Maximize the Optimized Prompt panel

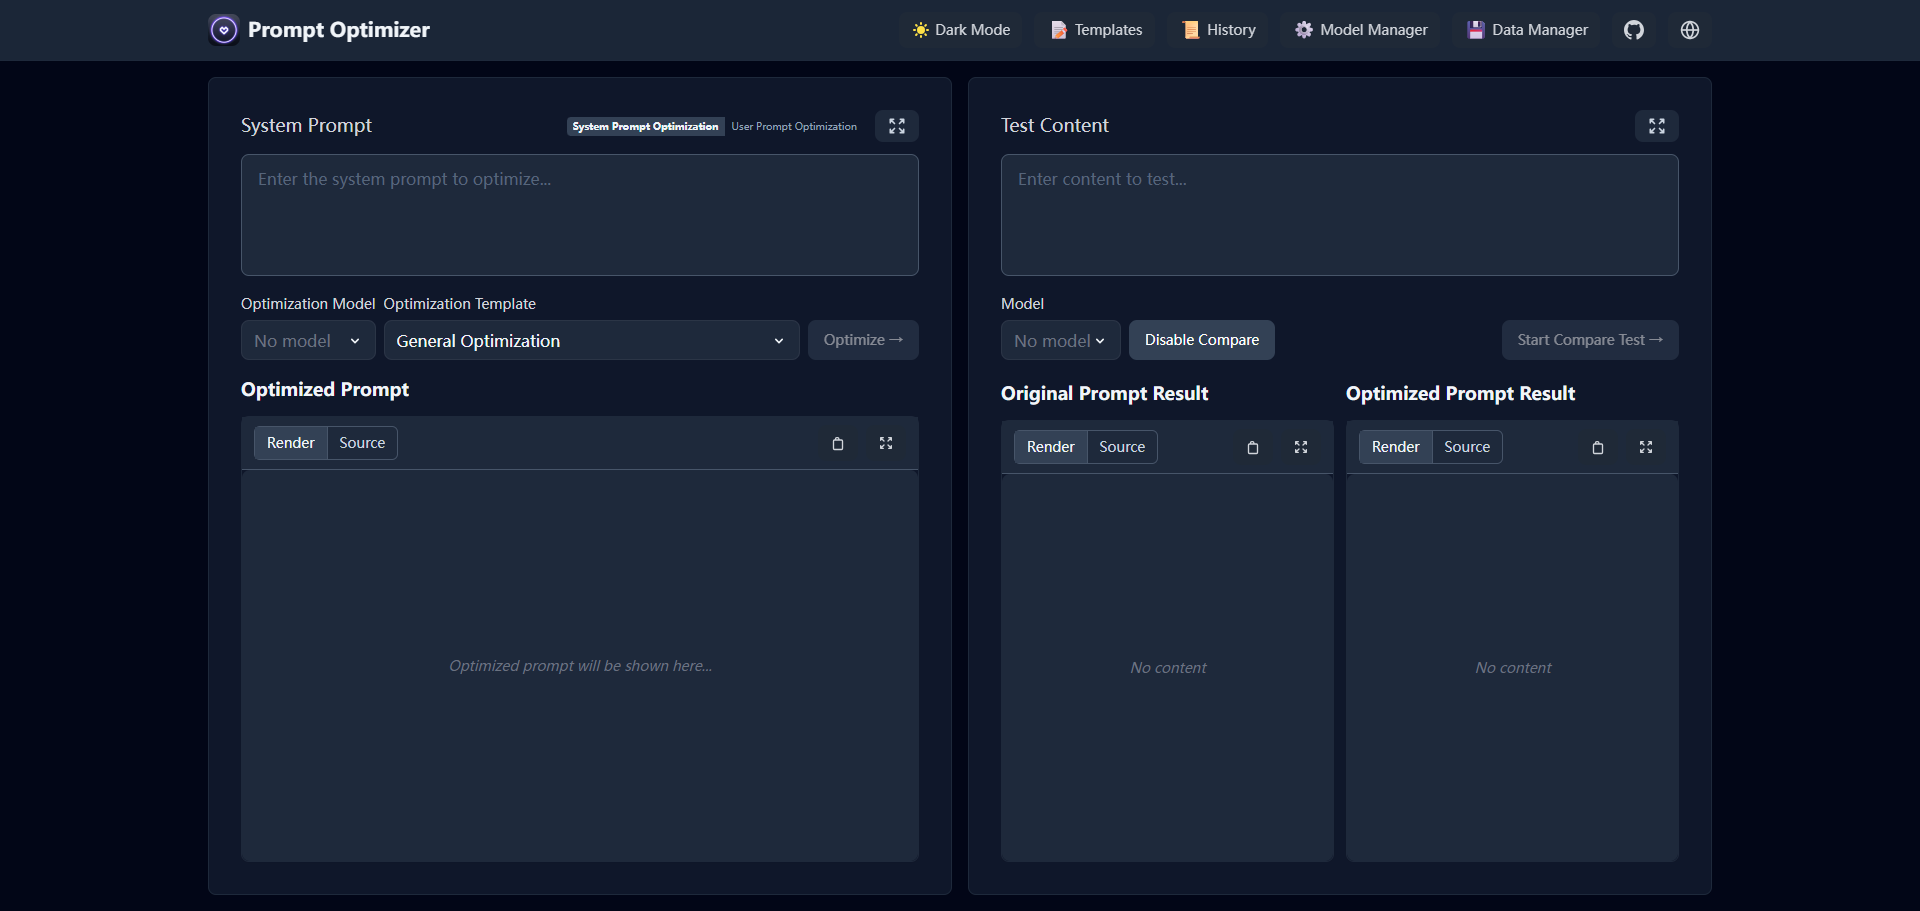point(886,443)
